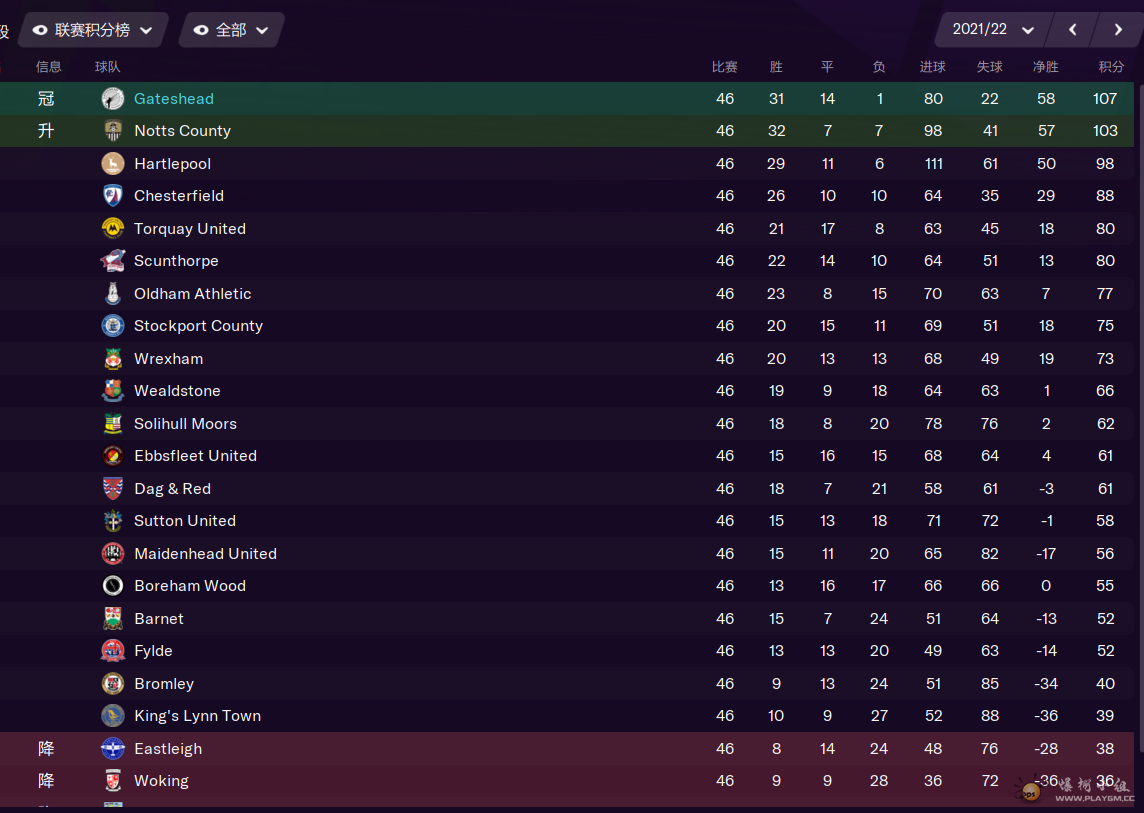This screenshot has width=1144, height=813.
Task: Open the Oldham Athletic team link
Action: click(192, 294)
